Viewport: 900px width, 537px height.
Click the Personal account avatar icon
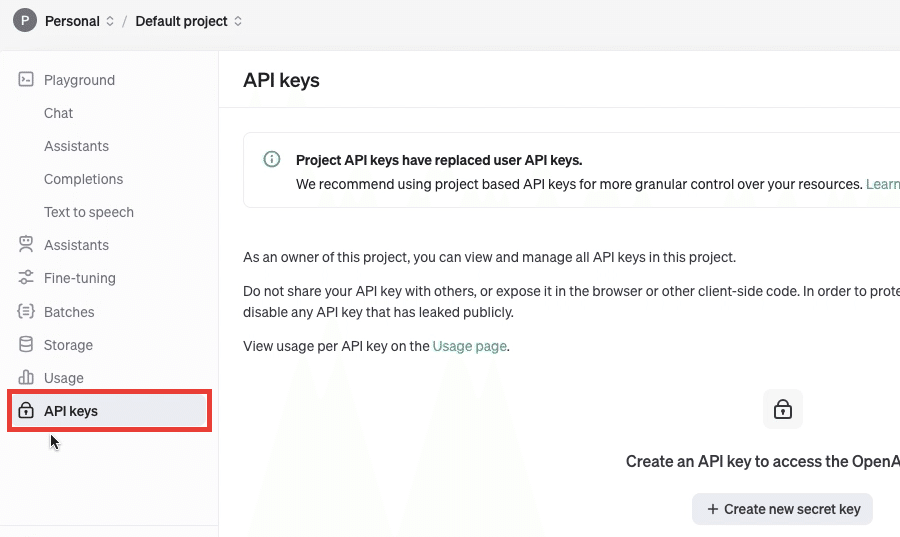(x=25, y=21)
